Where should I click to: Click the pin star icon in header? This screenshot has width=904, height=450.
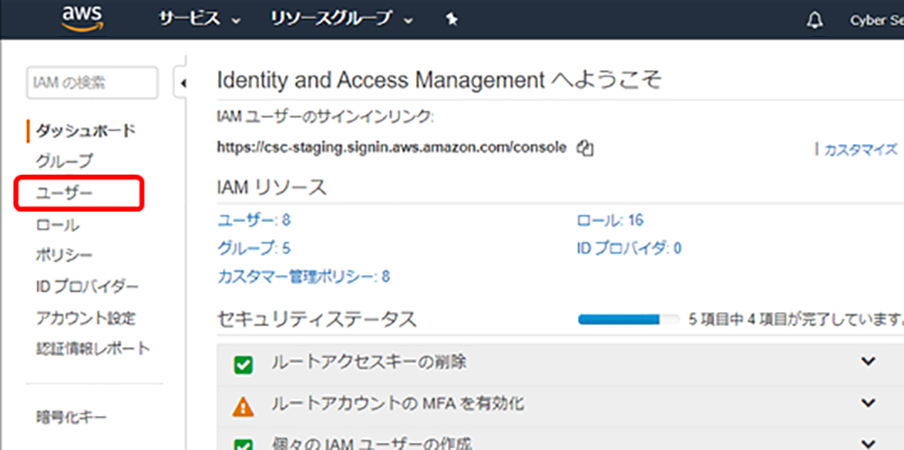tap(451, 19)
